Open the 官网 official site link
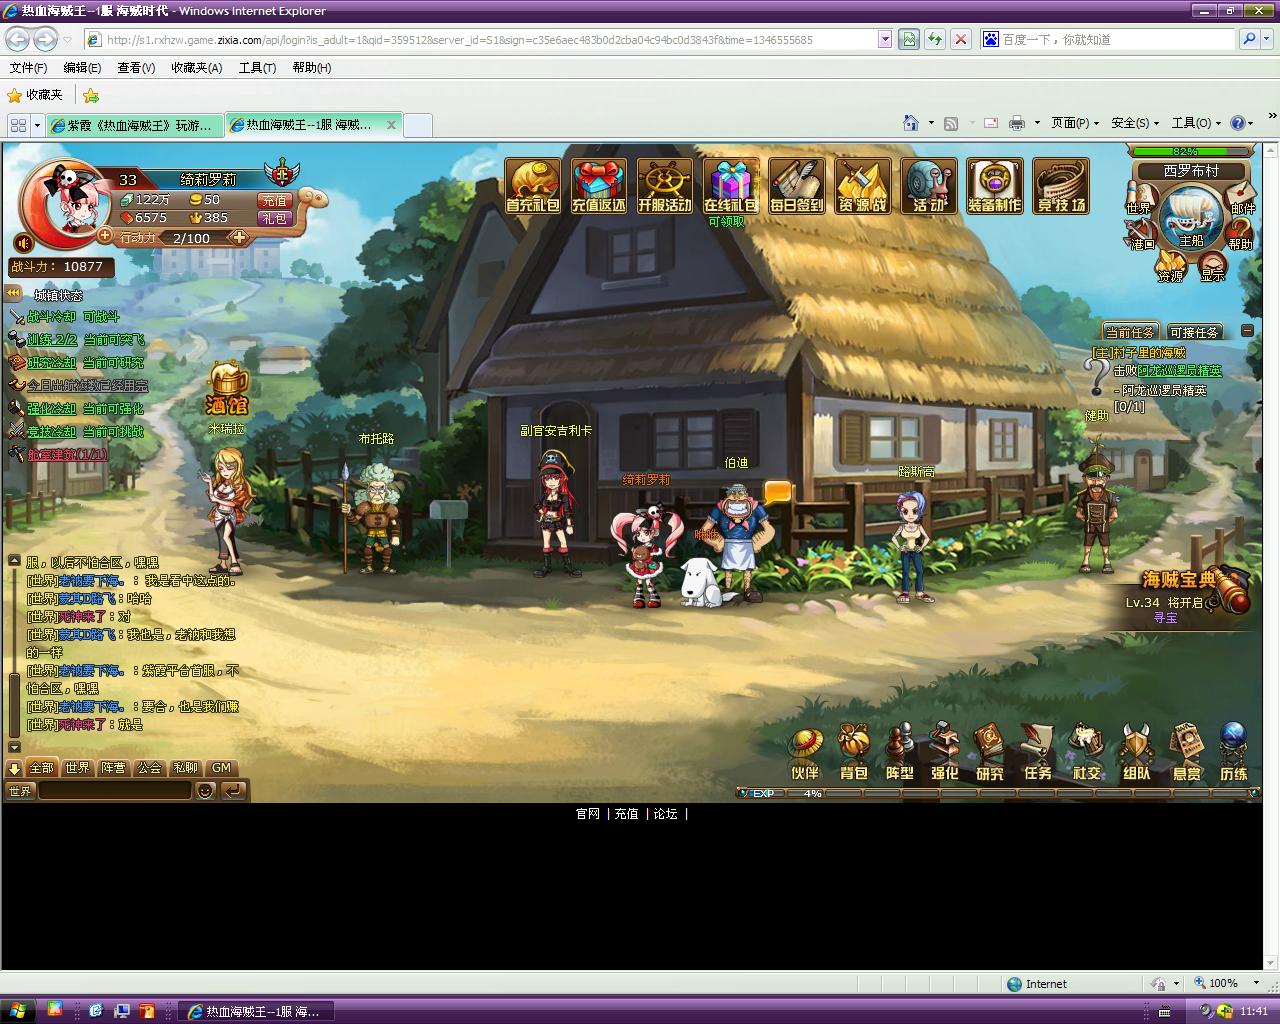Viewport: 1280px width, 1024px height. click(x=587, y=814)
